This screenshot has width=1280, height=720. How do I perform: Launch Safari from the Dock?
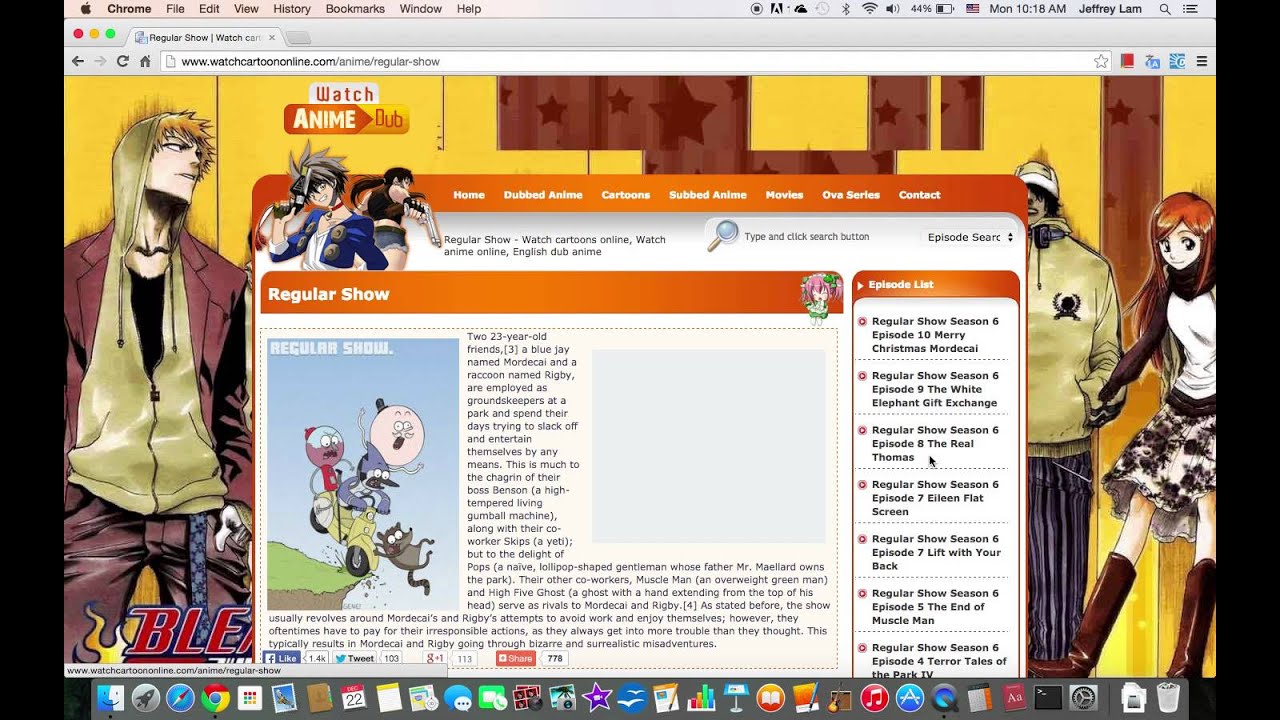180,698
